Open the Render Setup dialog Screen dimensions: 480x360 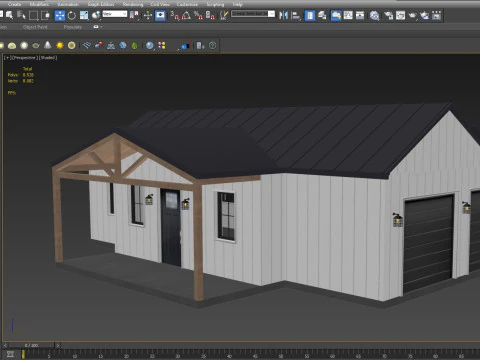388,15
